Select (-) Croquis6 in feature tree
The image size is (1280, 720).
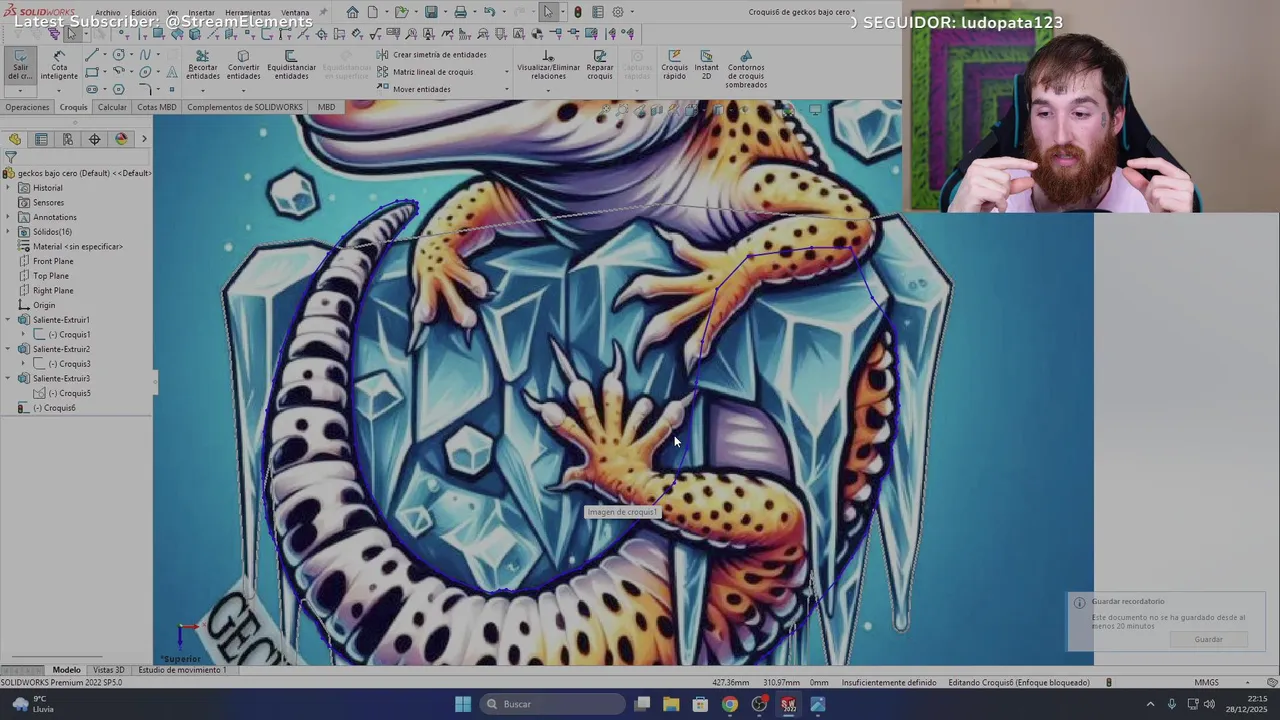click(x=48, y=408)
